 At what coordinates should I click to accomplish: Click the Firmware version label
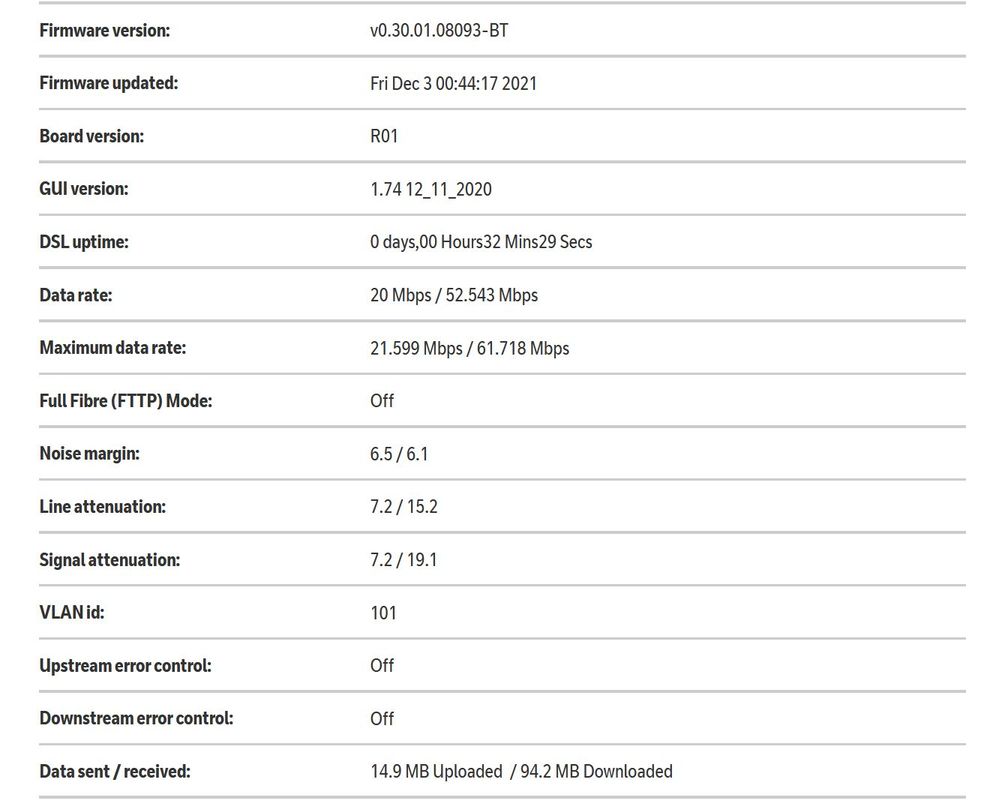pyautogui.click(x=104, y=30)
